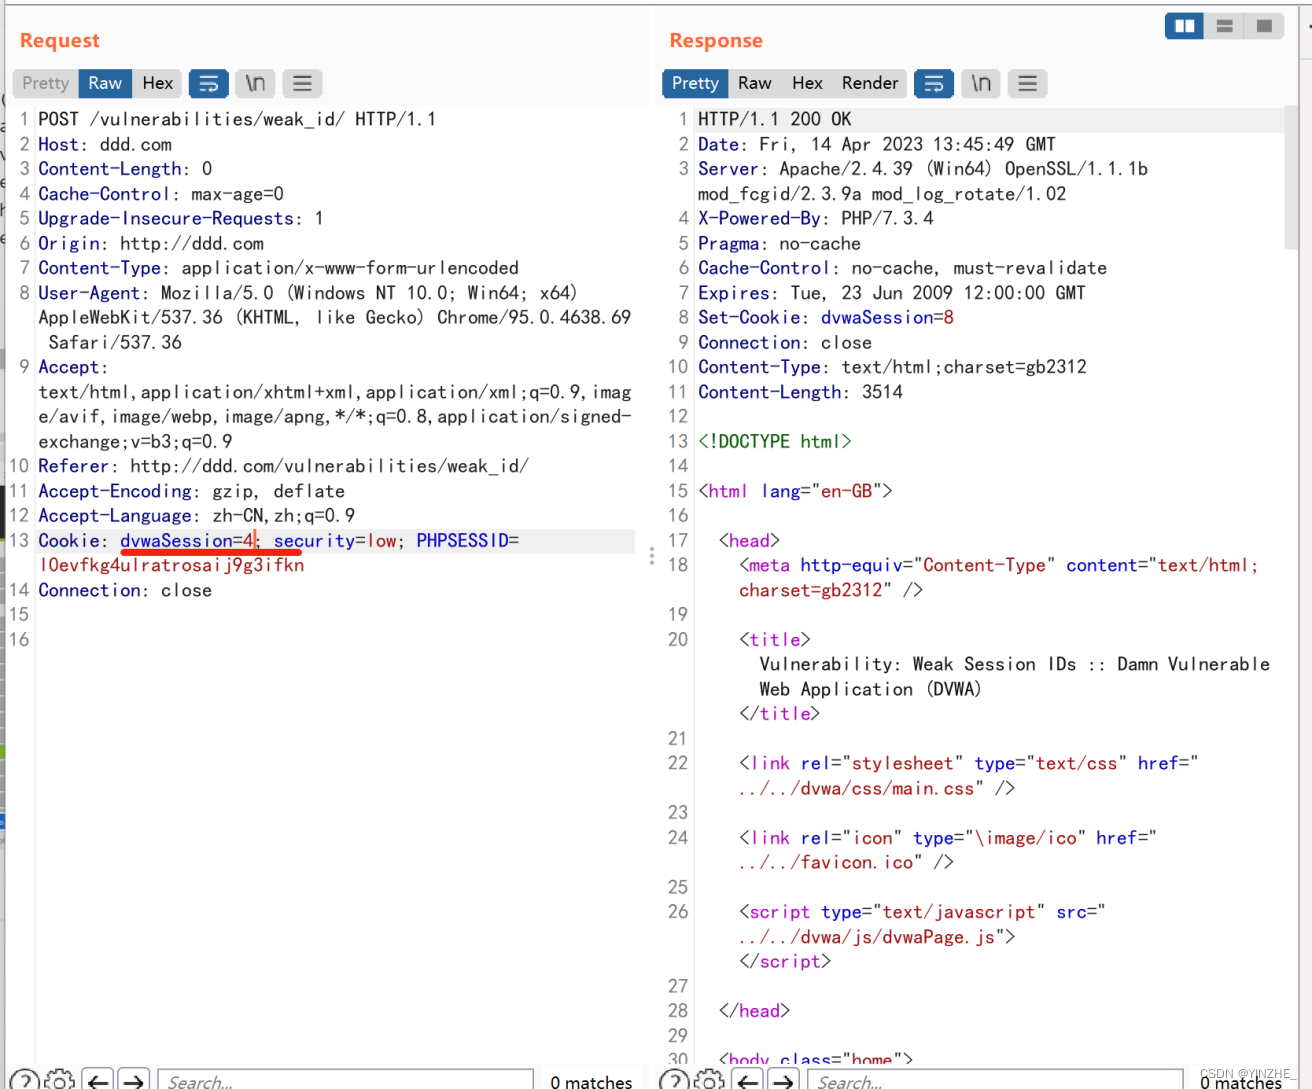Click the HTTP/1.1 200 OK status line
Screen dimensions: 1312x1089
click(775, 119)
